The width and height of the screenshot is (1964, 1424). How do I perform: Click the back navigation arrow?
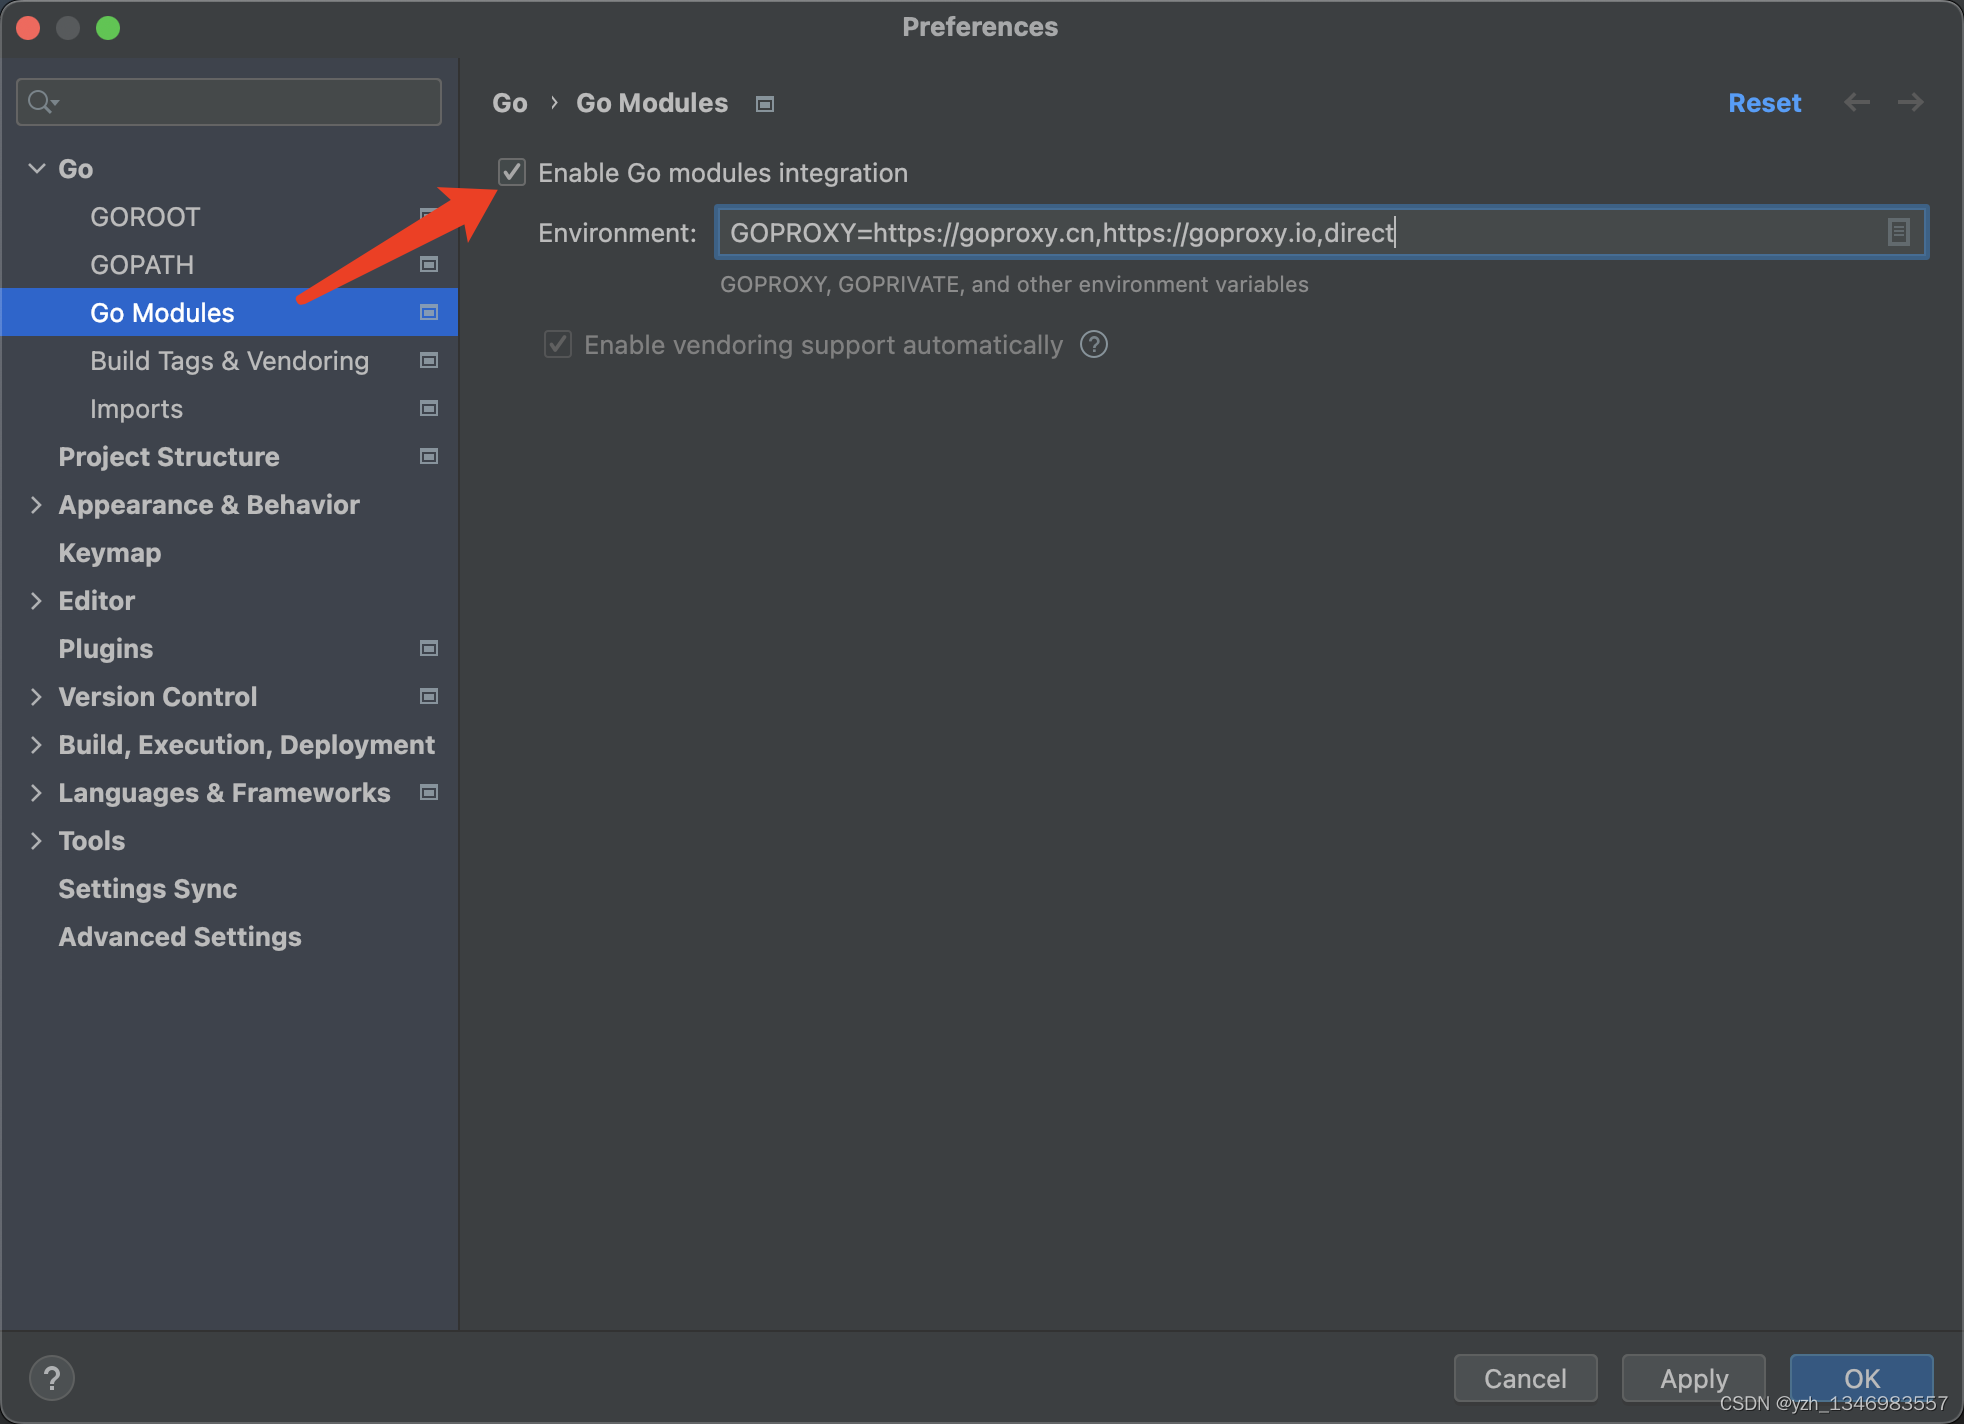[x=1857, y=102]
